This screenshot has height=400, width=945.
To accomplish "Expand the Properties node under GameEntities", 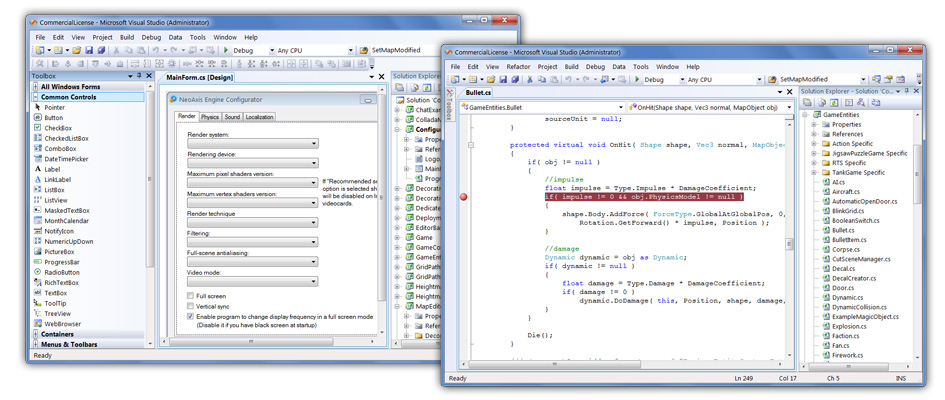I will coord(813,125).
